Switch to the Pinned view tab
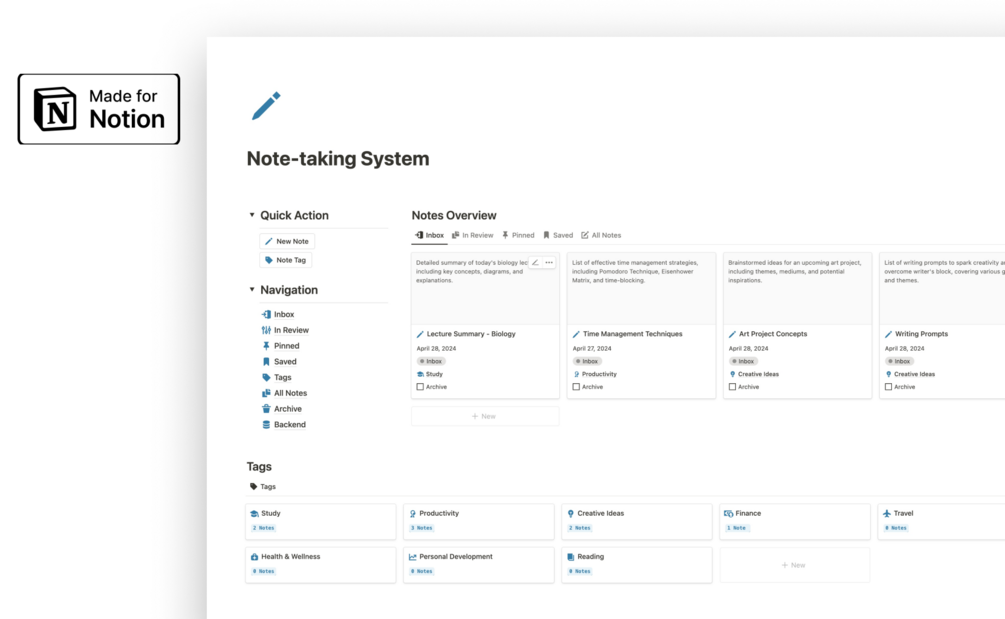Screen dimensions: 1005x619 518,235
